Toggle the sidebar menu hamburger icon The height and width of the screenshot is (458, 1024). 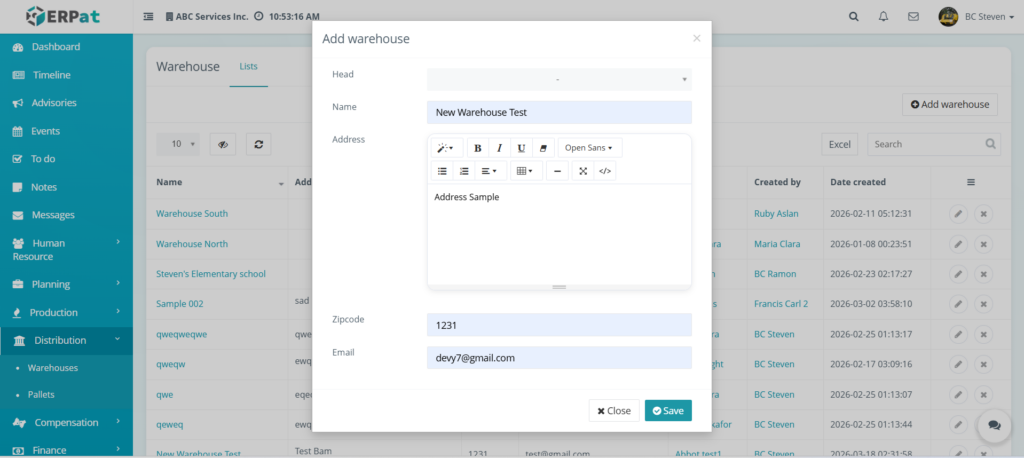click(149, 17)
